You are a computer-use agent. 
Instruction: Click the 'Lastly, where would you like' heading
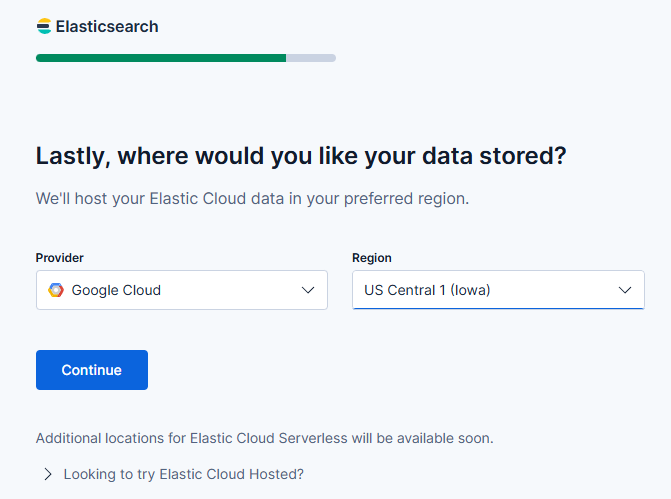[x=301, y=156]
